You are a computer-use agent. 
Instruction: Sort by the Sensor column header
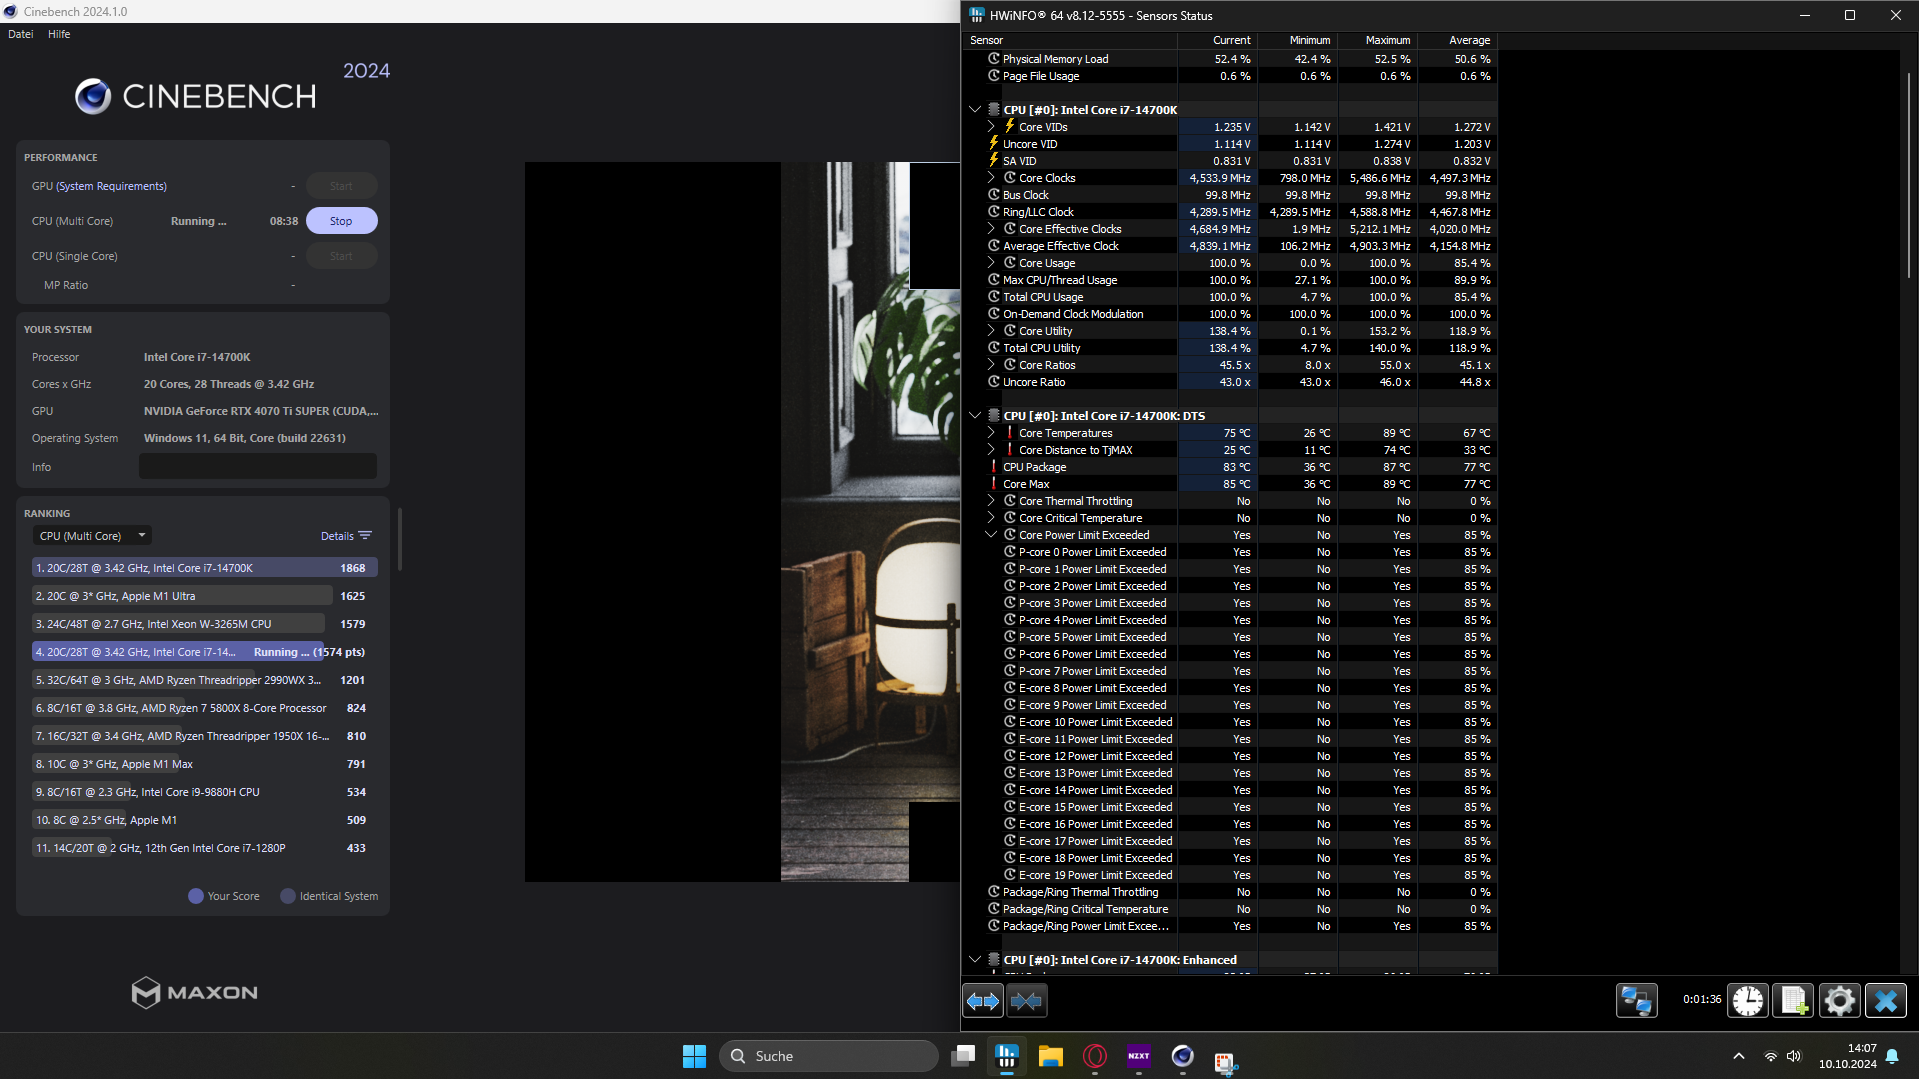click(x=1070, y=40)
